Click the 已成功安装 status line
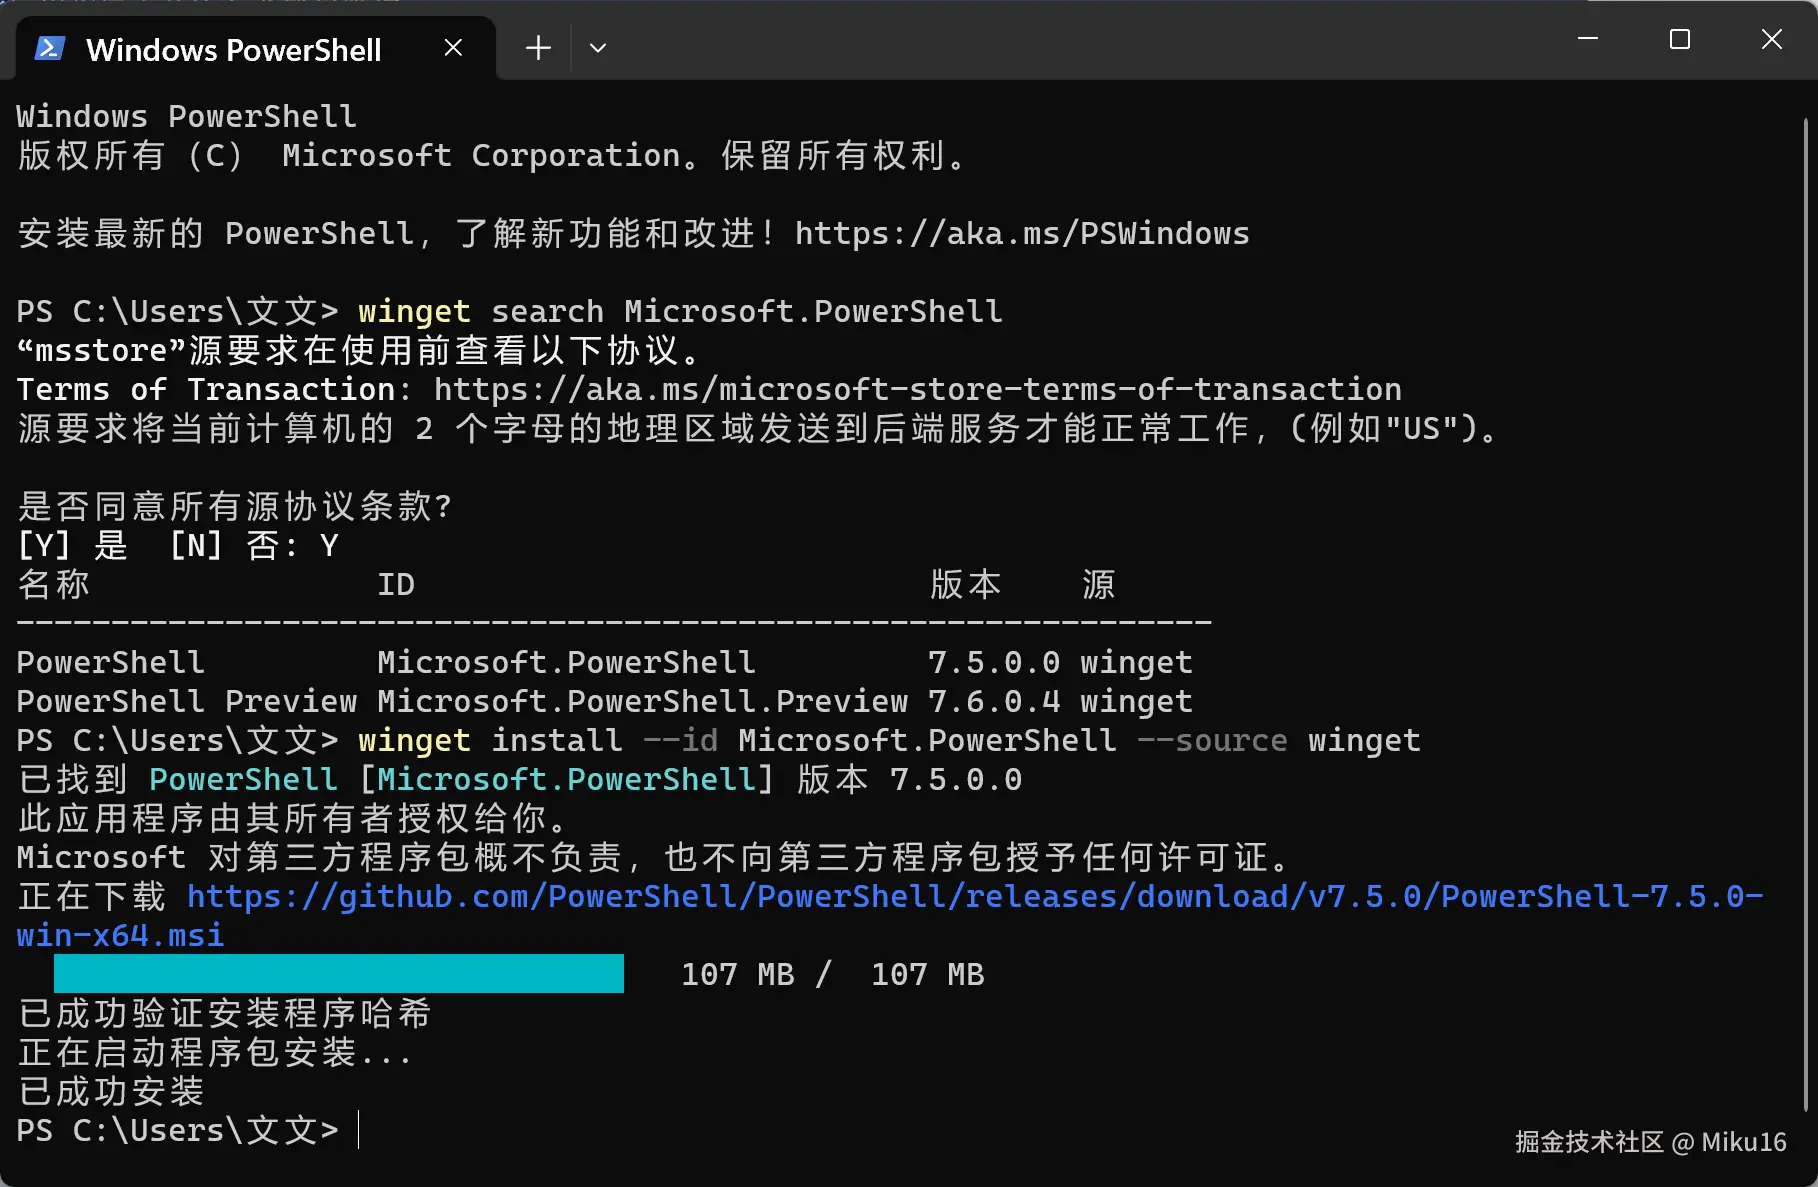The height and width of the screenshot is (1187, 1818). [x=111, y=1092]
